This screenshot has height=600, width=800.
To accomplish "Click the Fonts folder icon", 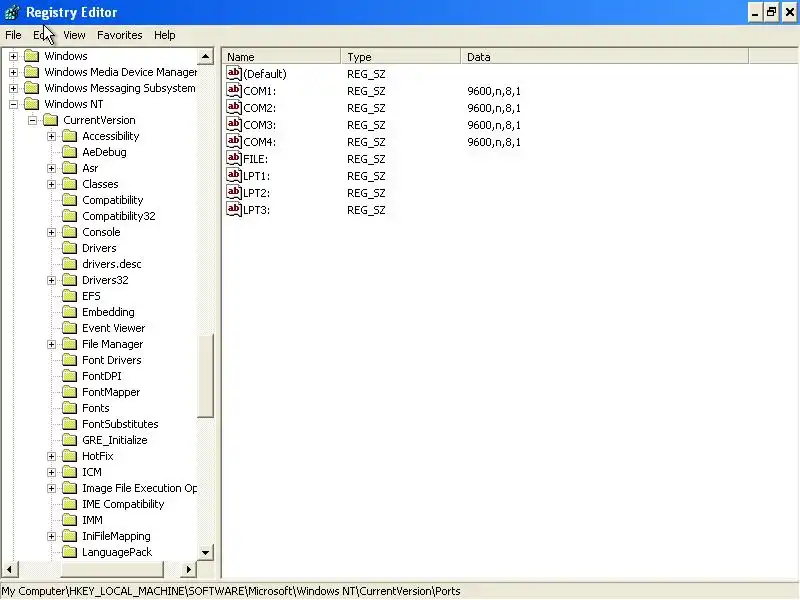I will 69,408.
